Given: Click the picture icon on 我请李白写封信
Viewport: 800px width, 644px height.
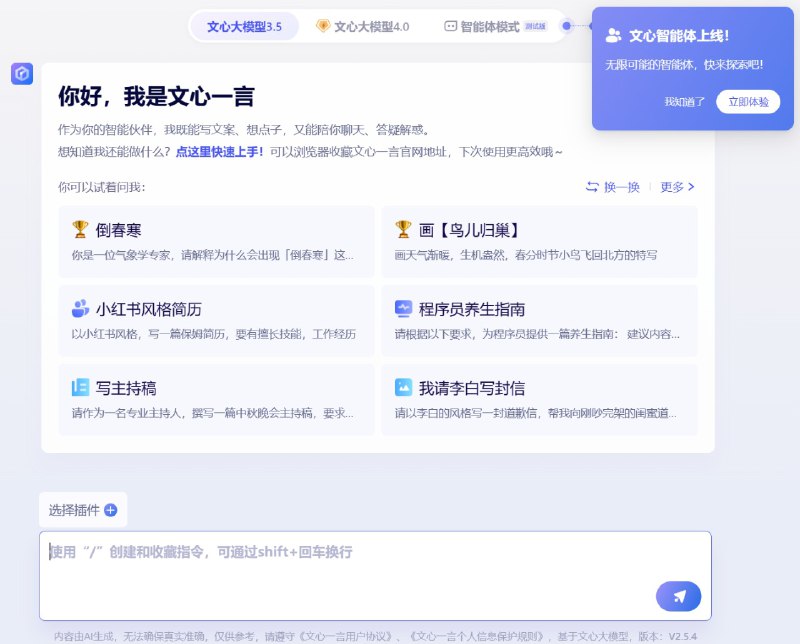Looking at the screenshot, I should (x=404, y=388).
